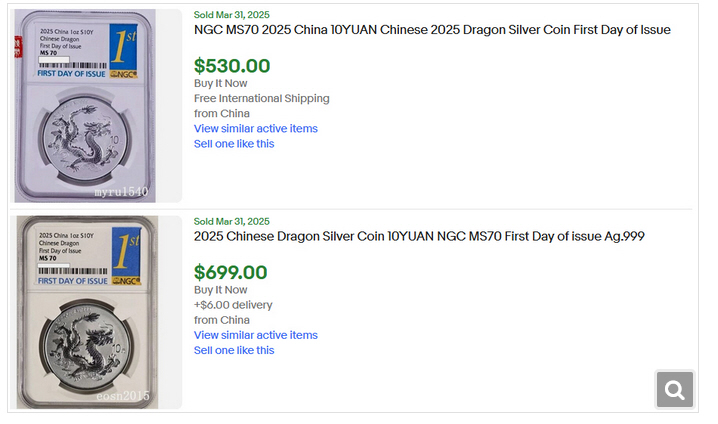Open the NGC MS70 2025 China 10YUAN listing title
The height and width of the screenshot is (424, 718).
coord(432,30)
